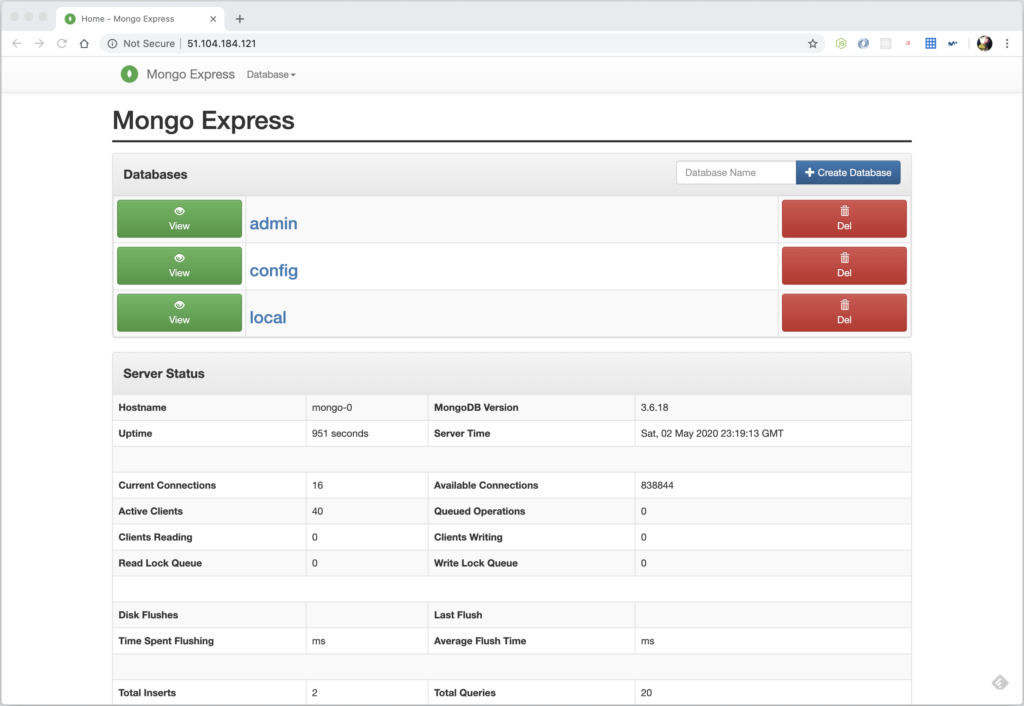Reload the page with the refresh icon
The image size is (1024, 706).
[61, 44]
